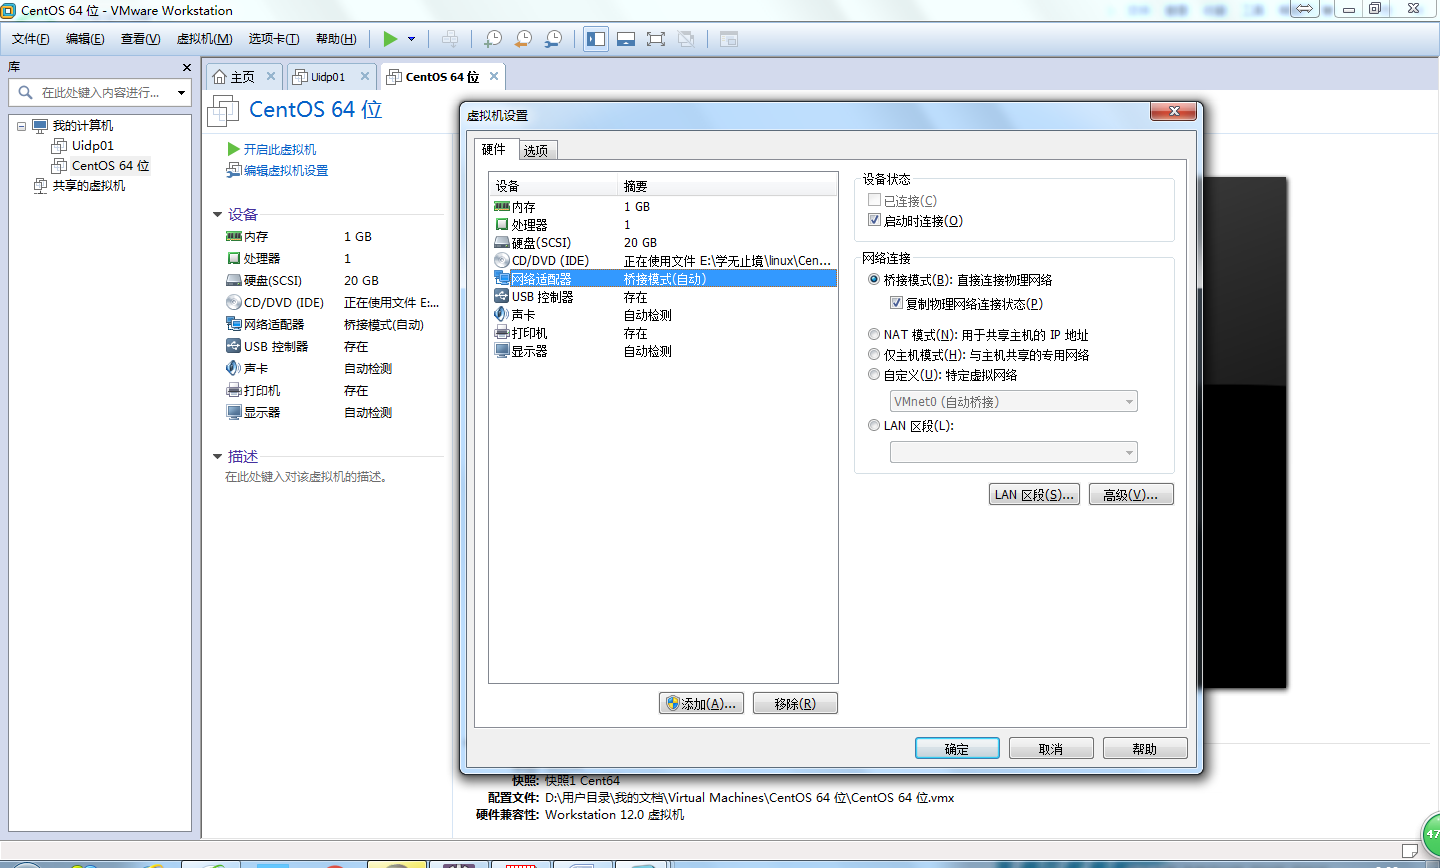
Task: Collapse the 我的计算机 tree node
Action: click(21, 126)
